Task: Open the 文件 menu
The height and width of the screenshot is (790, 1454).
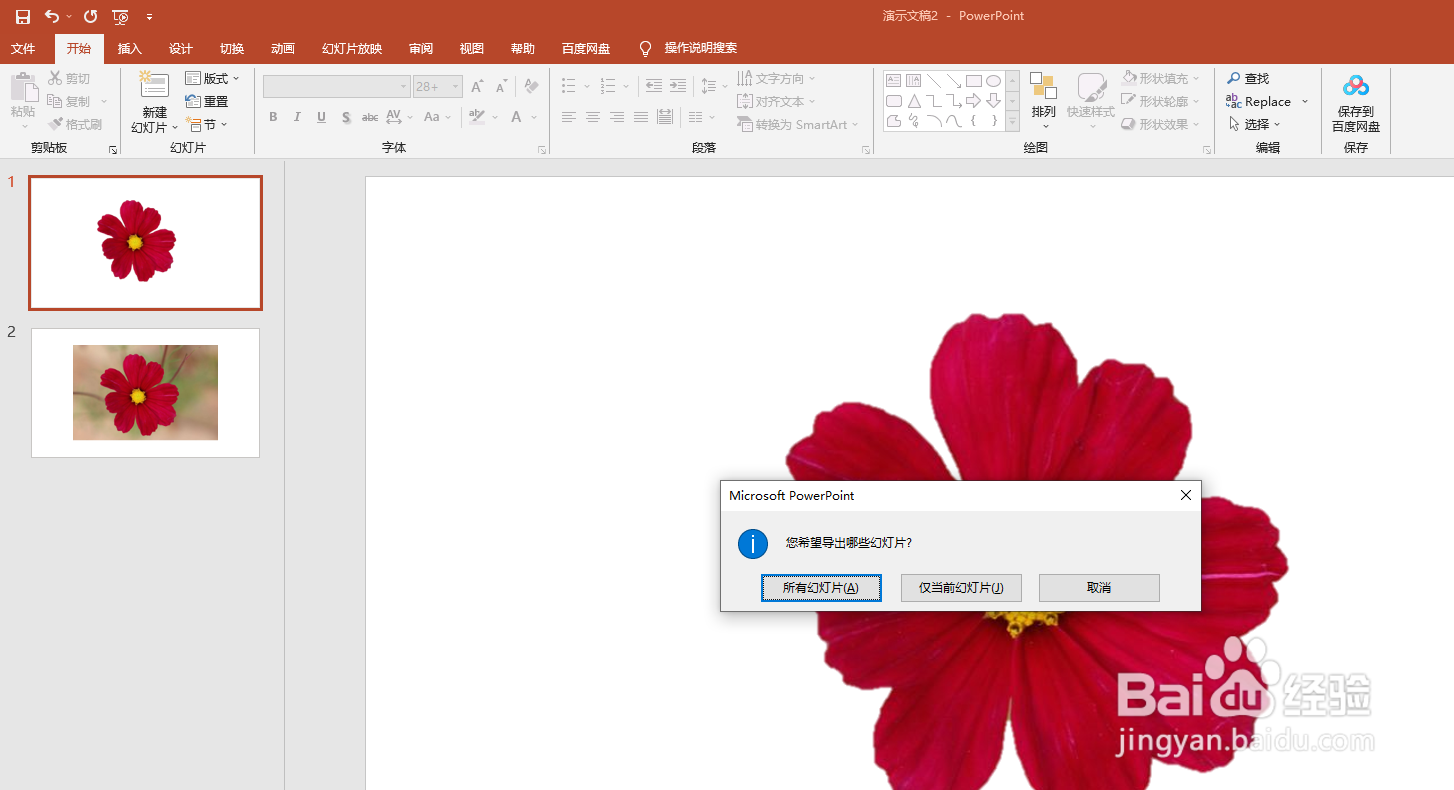Action: click(x=23, y=48)
